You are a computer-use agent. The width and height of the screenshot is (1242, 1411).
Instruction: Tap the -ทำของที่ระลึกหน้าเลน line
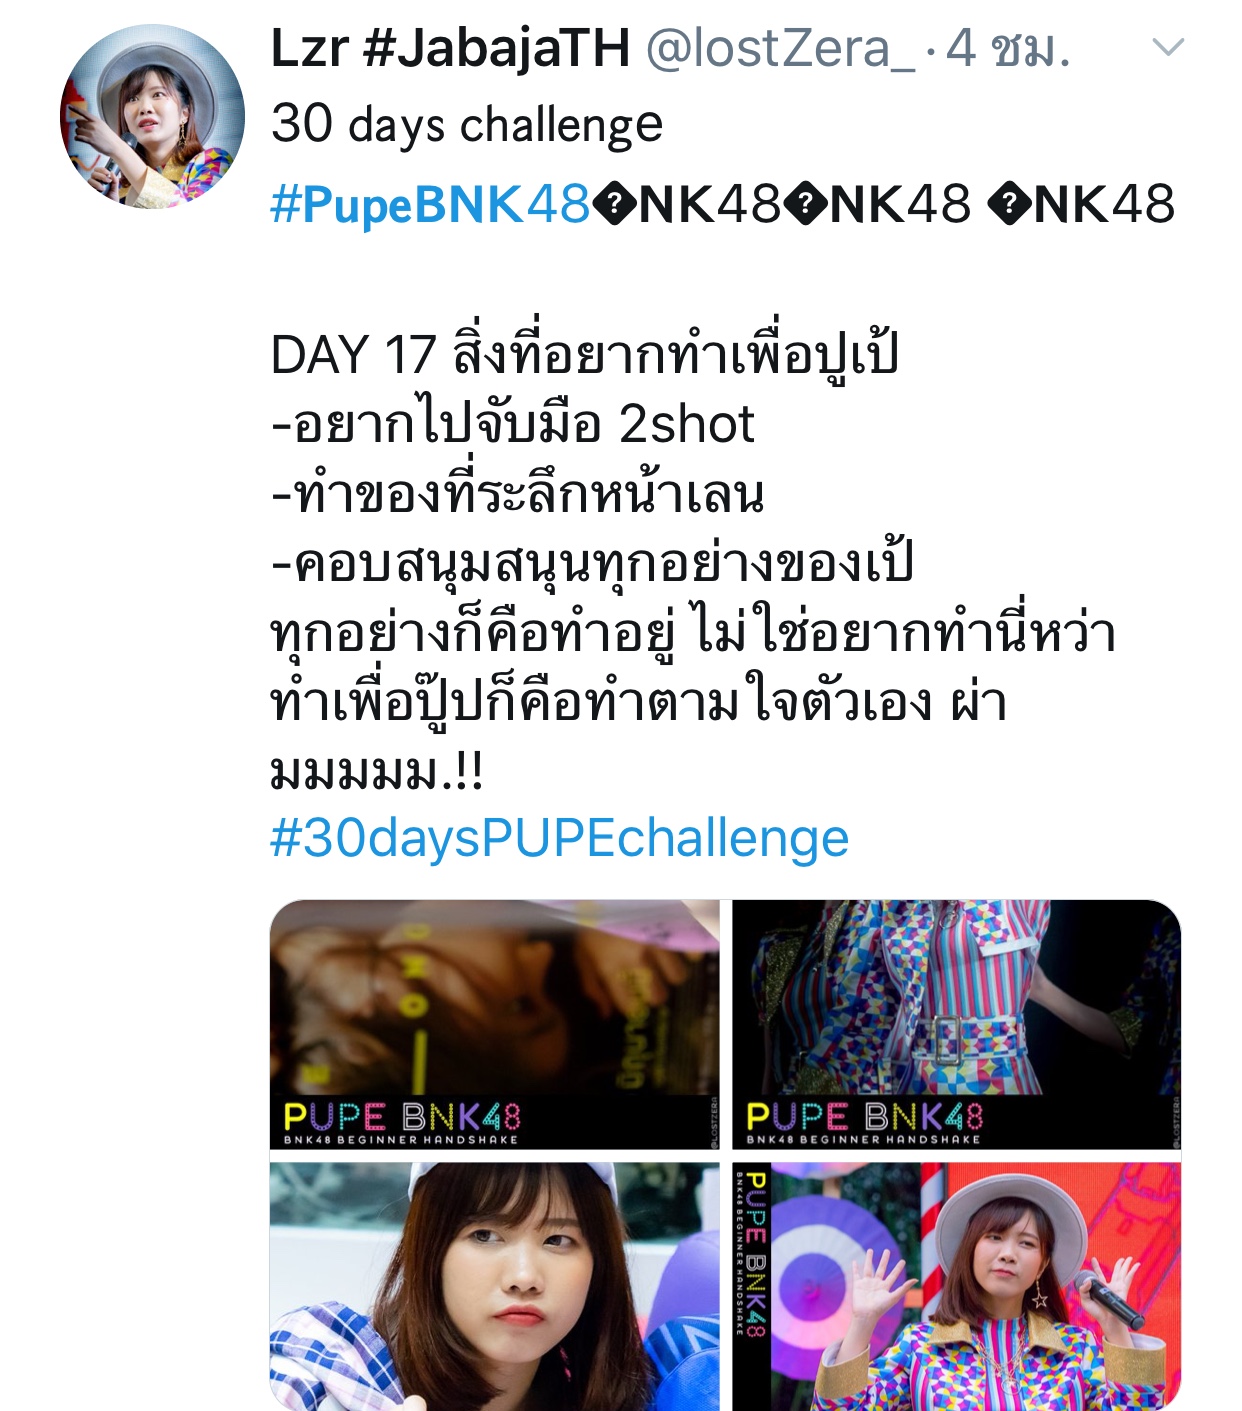[x=517, y=494]
